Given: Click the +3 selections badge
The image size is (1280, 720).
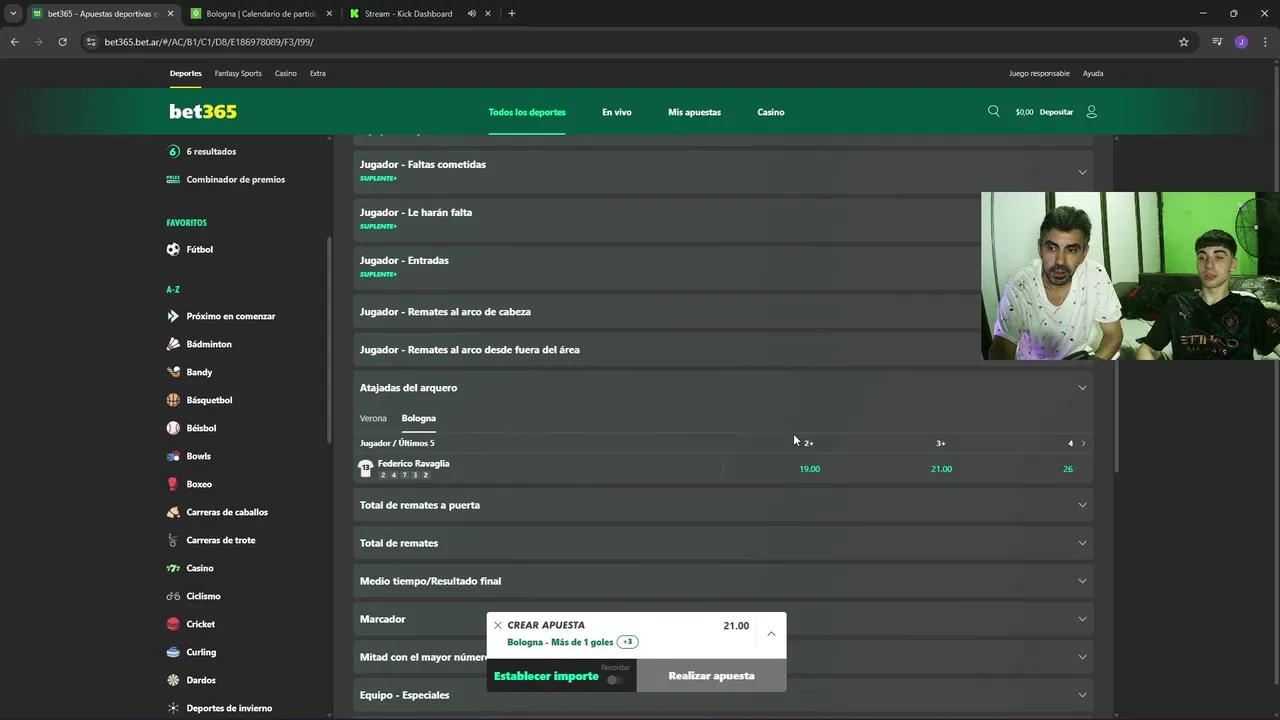Looking at the screenshot, I should click(x=628, y=642).
